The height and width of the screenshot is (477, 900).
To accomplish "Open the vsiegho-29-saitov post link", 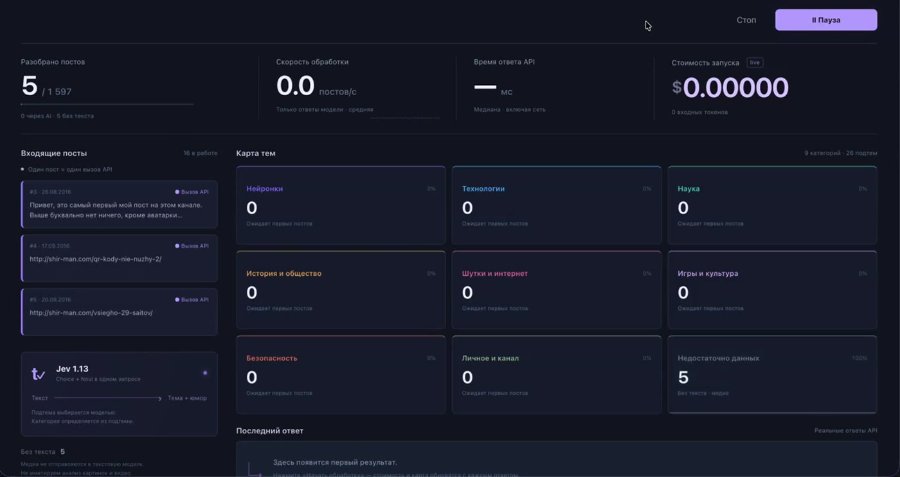I will coord(91,313).
